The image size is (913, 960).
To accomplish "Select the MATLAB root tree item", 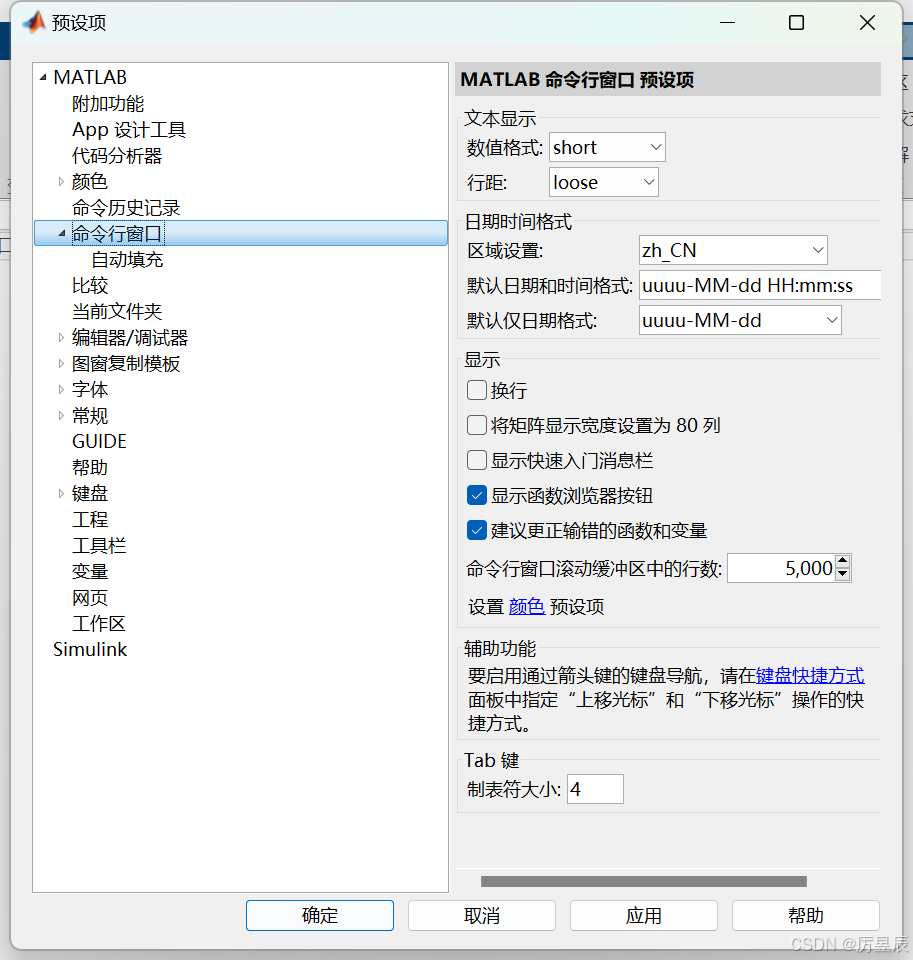I will [90, 77].
